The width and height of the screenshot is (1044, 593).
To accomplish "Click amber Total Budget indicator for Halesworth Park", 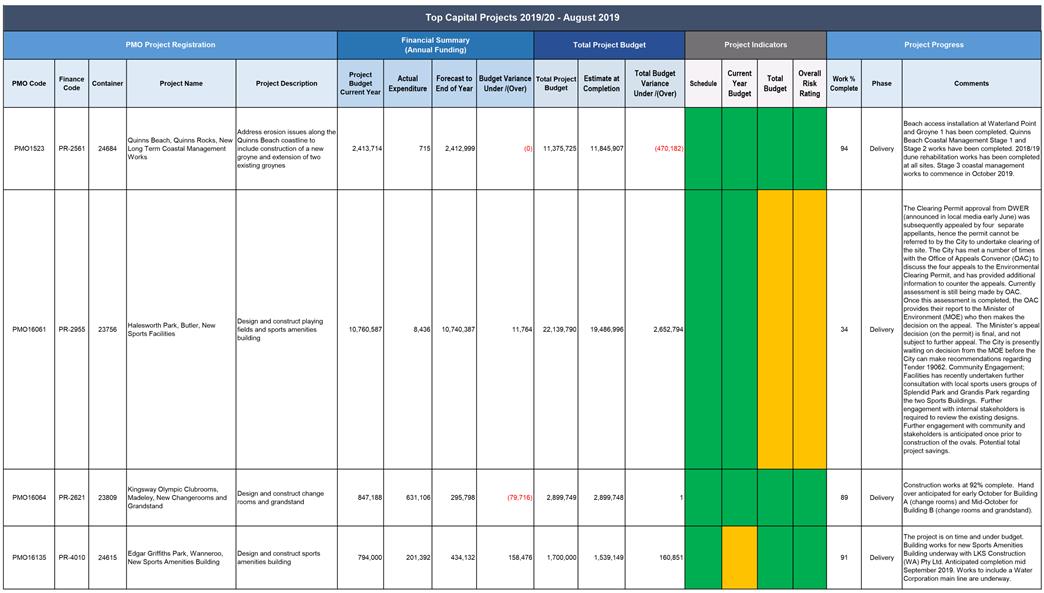I will click(x=775, y=329).
